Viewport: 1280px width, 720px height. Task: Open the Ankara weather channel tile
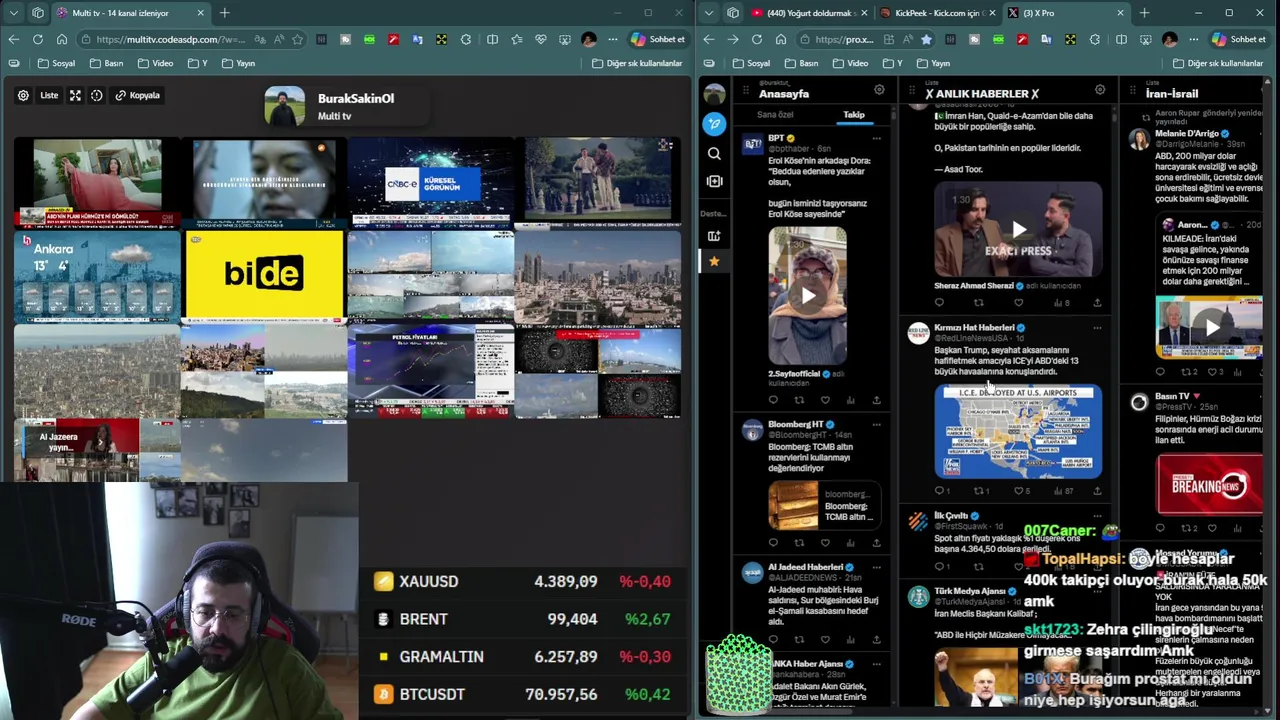[x=97, y=275]
